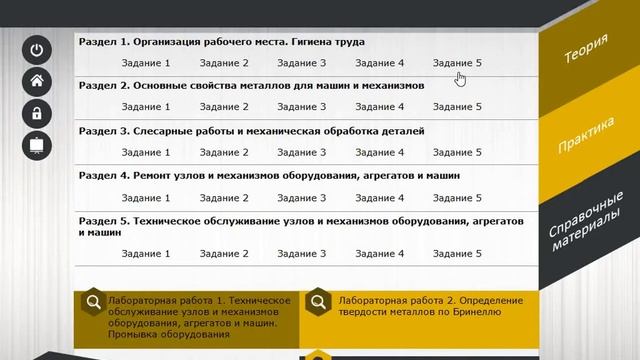Viewport: 640px width, 360px height.
Task: Open Задание 1 in Раздел 2
Action: (x=146, y=107)
